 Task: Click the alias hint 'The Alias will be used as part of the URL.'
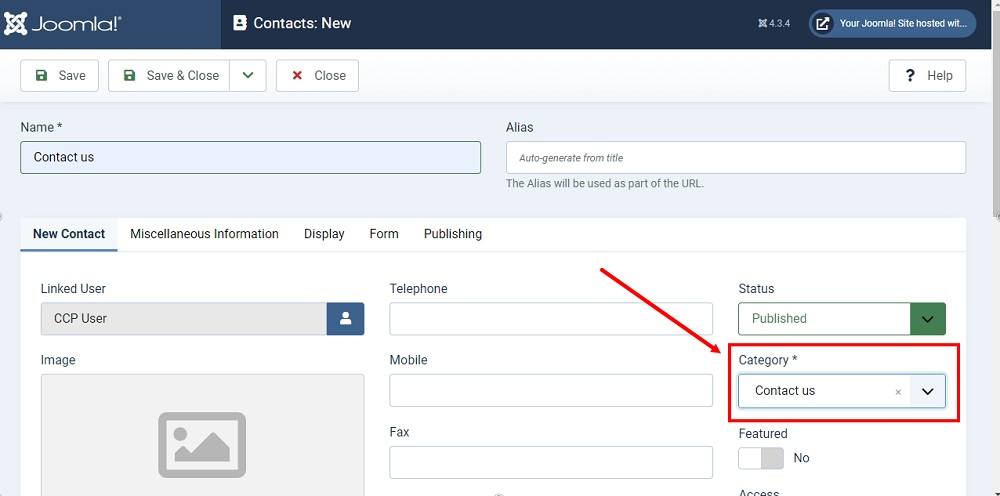605,184
